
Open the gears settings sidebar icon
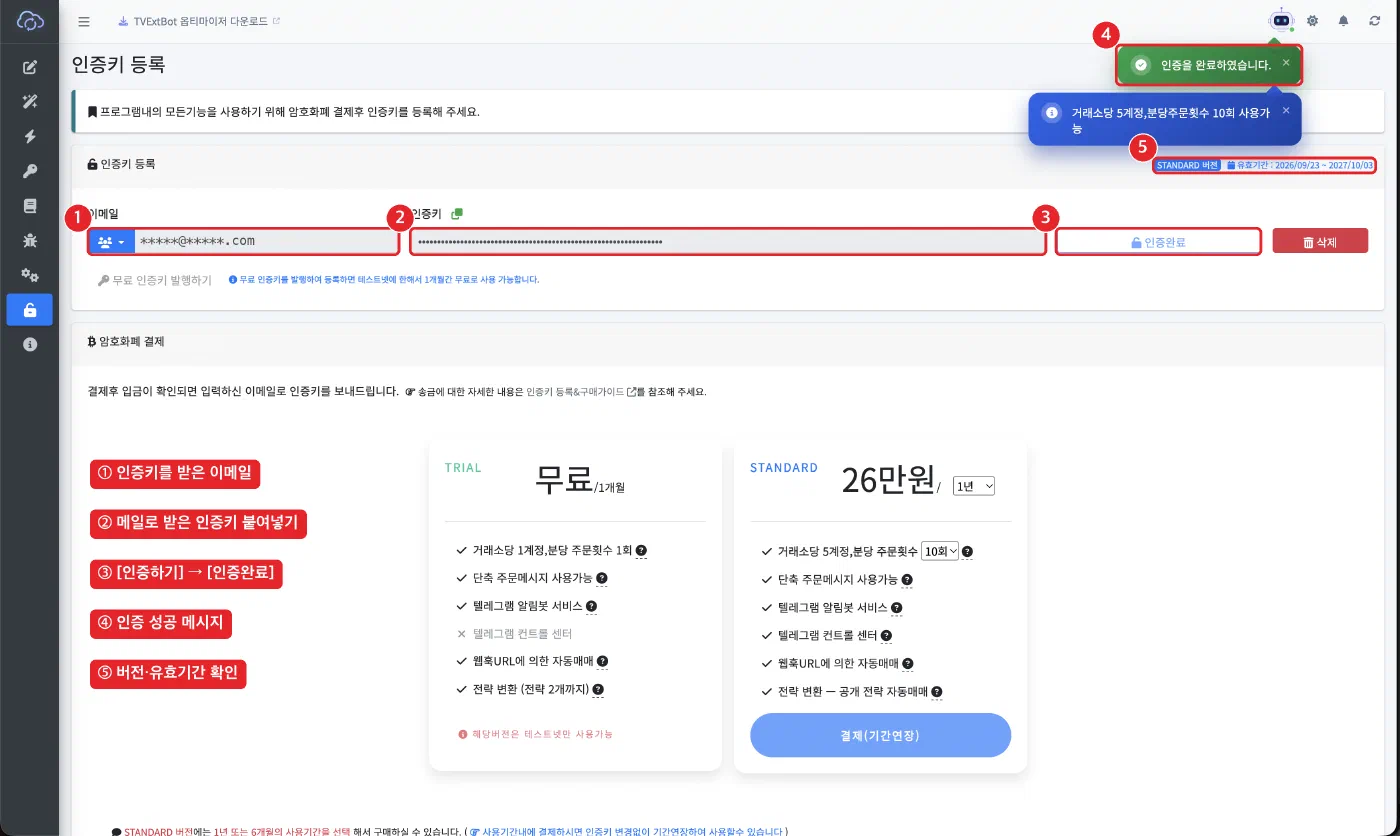tap(30, 275)
